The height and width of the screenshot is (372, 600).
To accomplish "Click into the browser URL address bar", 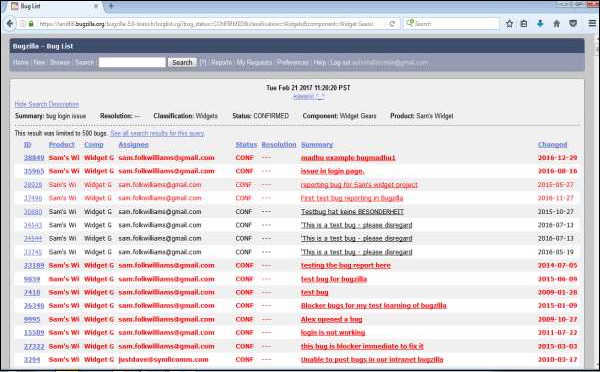I will pyautogui.click(x=207, y=24).
